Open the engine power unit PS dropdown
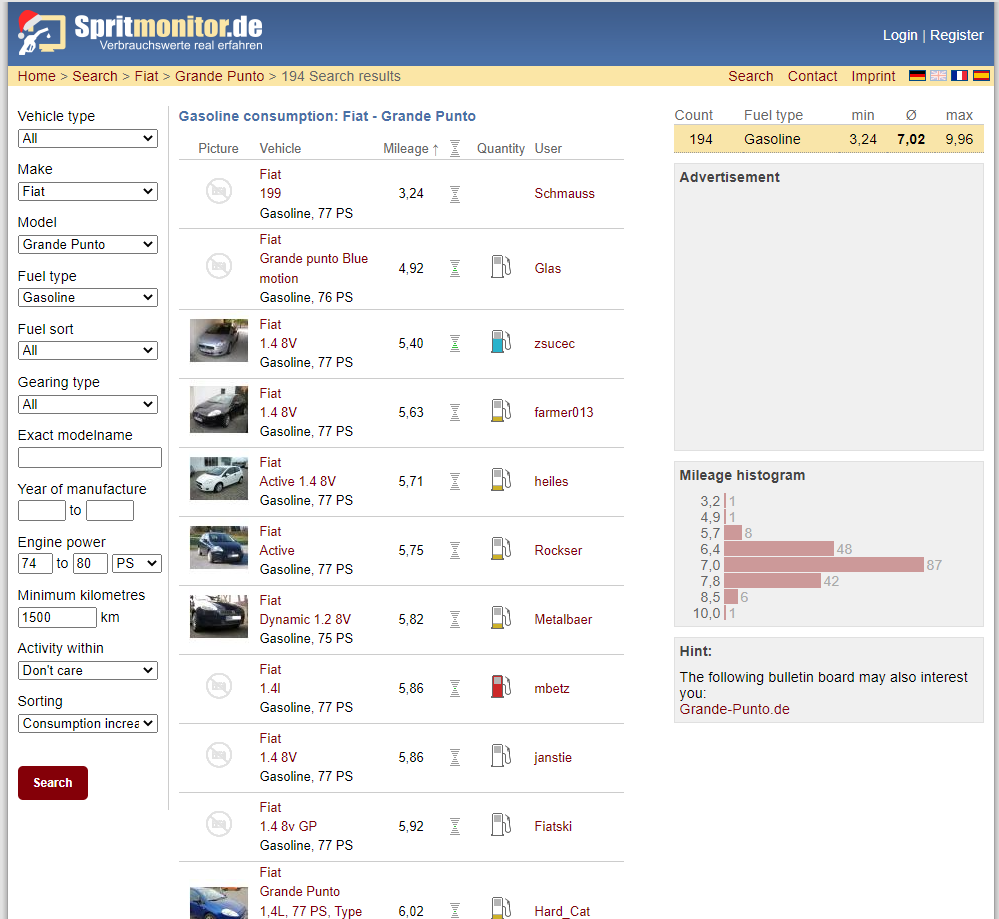The width and height of the screenshot is (999, 919). [137, 563]
